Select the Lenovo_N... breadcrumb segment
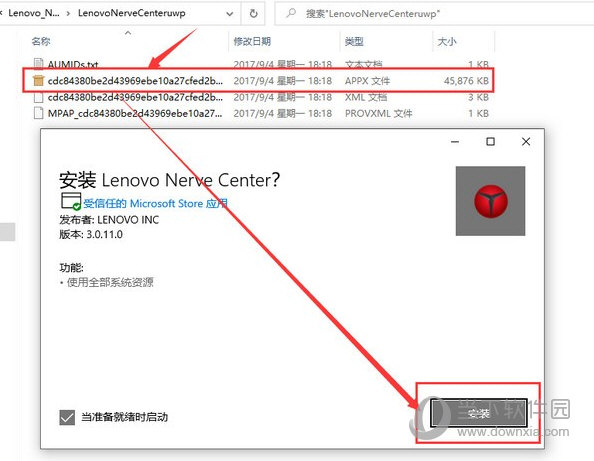Image resolution: width=594 pixels, height=461 pixels. coord(34,13)
